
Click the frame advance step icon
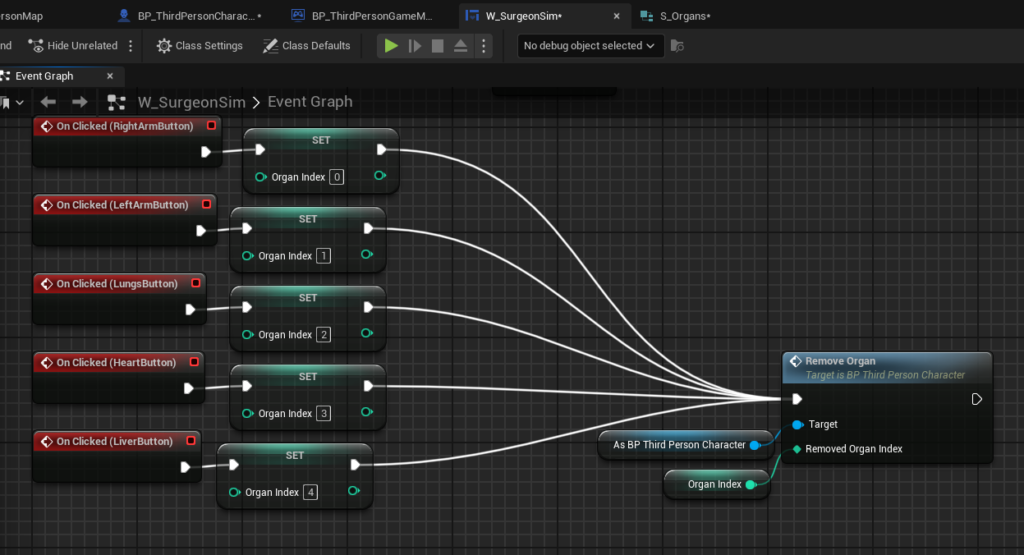[x=415, y=46]
